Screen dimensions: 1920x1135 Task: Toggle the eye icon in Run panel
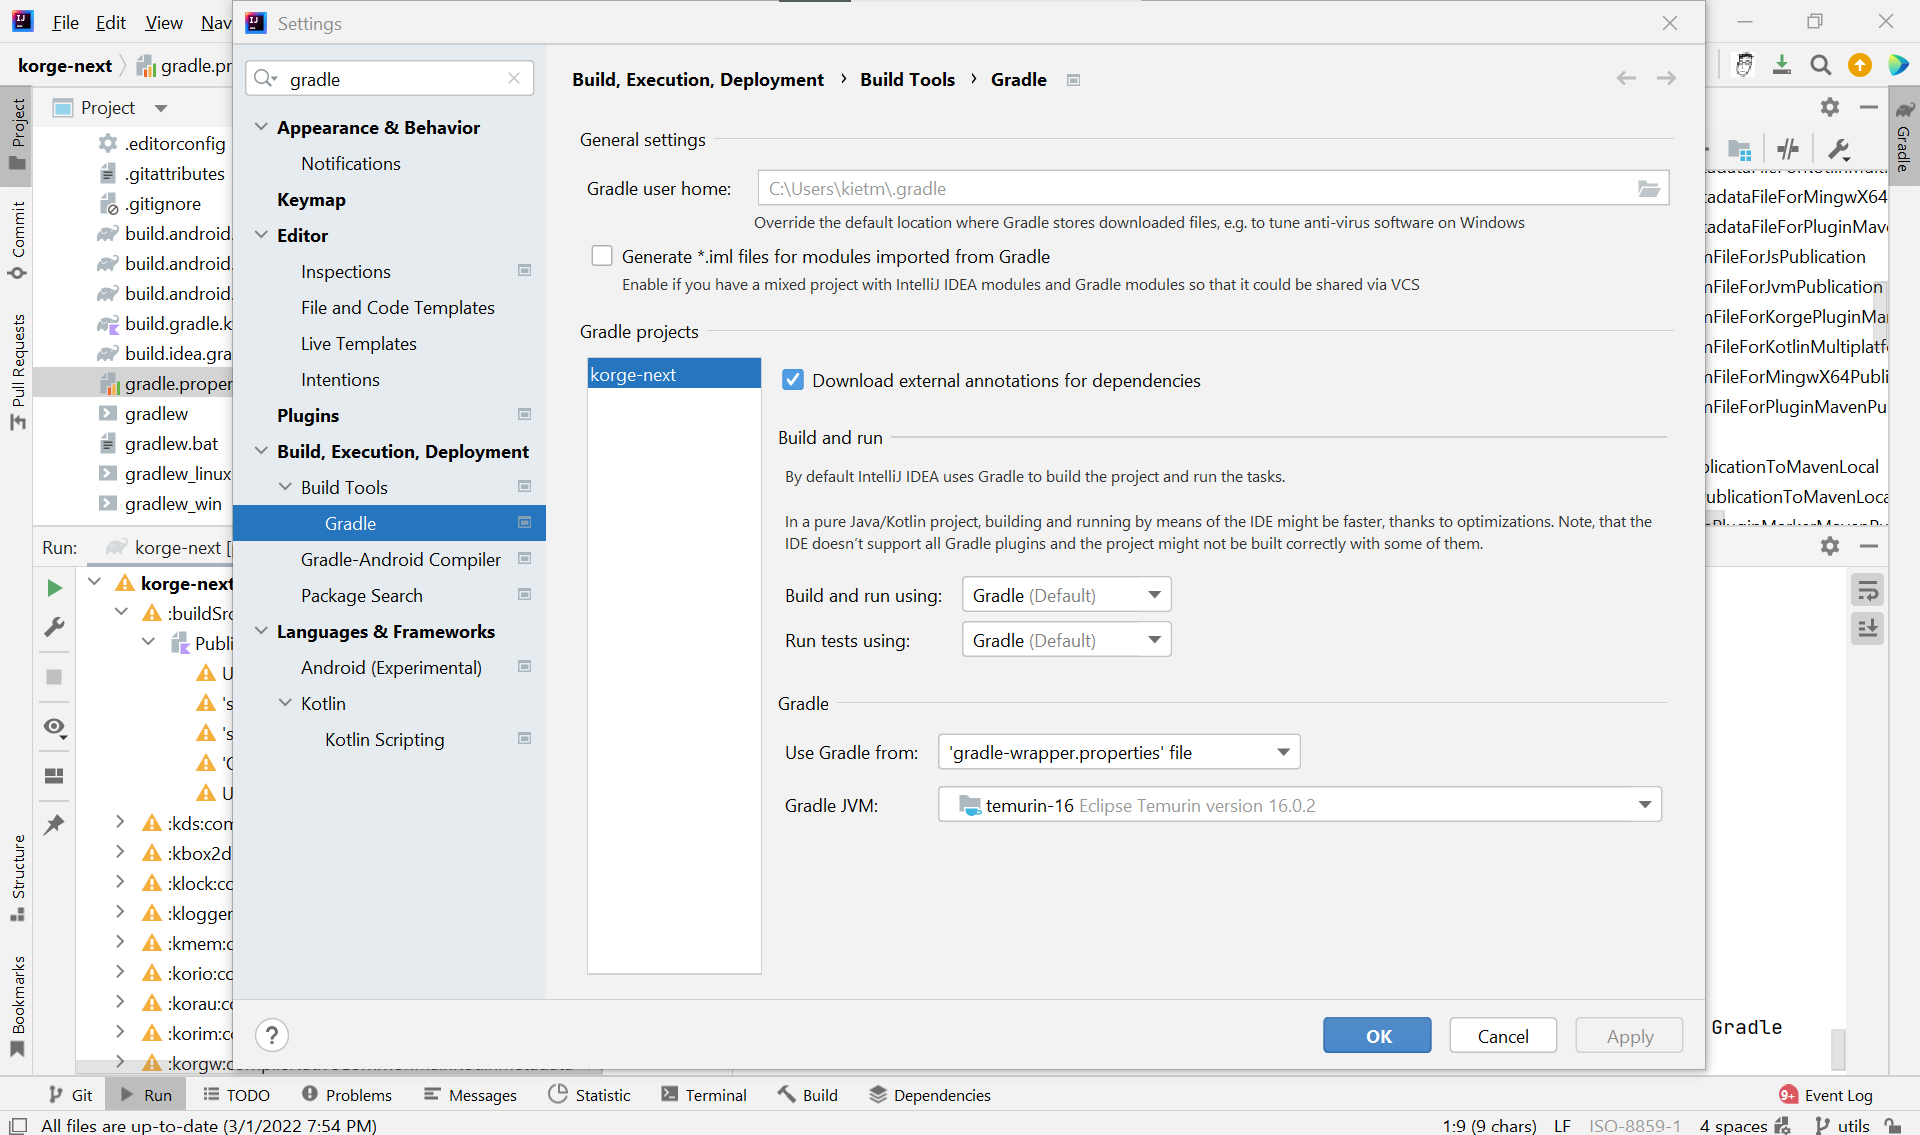55,727
